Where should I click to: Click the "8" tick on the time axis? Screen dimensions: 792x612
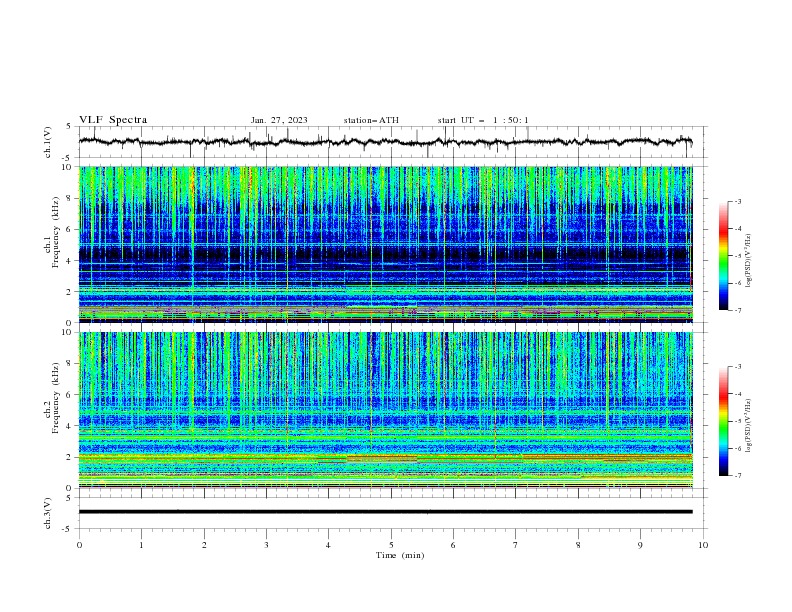click(578, 545)
